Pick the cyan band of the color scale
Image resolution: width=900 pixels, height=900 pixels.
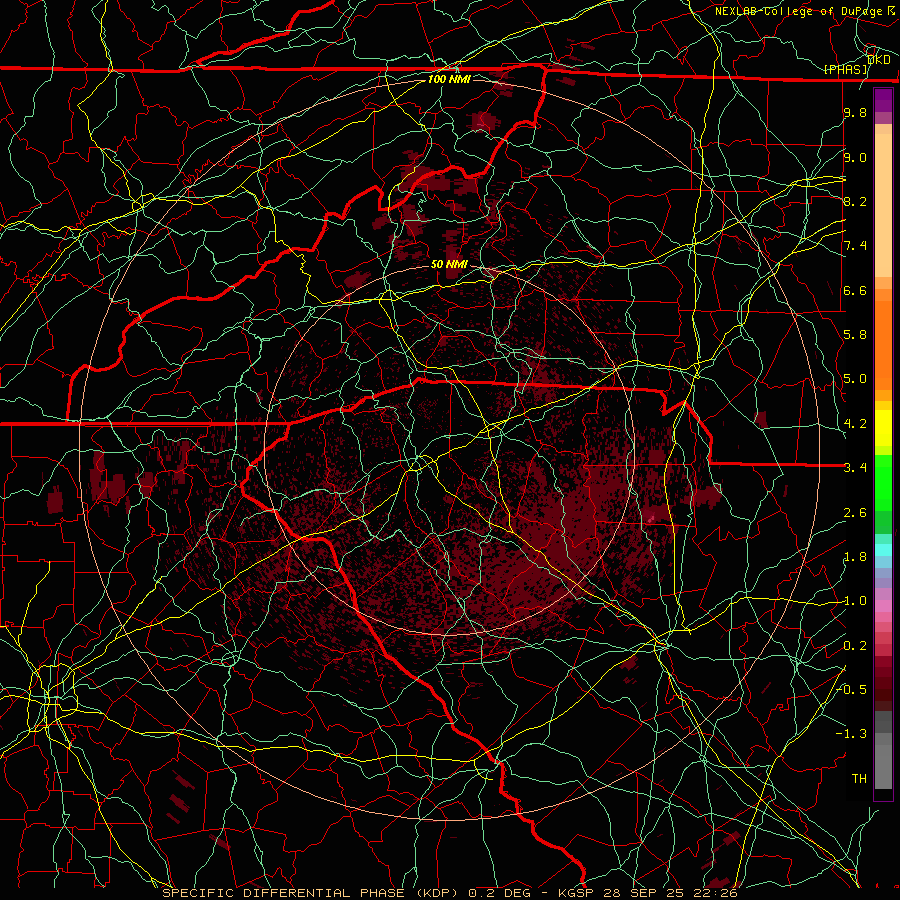coord(883,550)
